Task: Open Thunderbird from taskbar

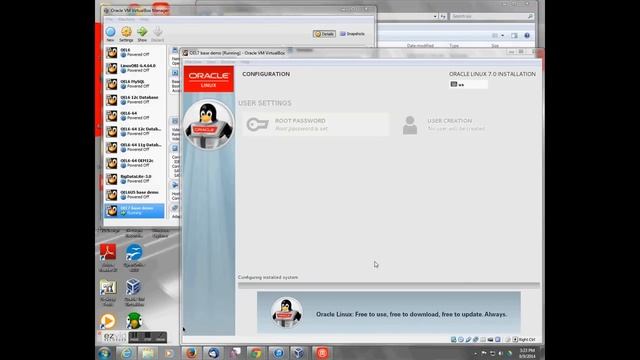Action: point(213,353)
